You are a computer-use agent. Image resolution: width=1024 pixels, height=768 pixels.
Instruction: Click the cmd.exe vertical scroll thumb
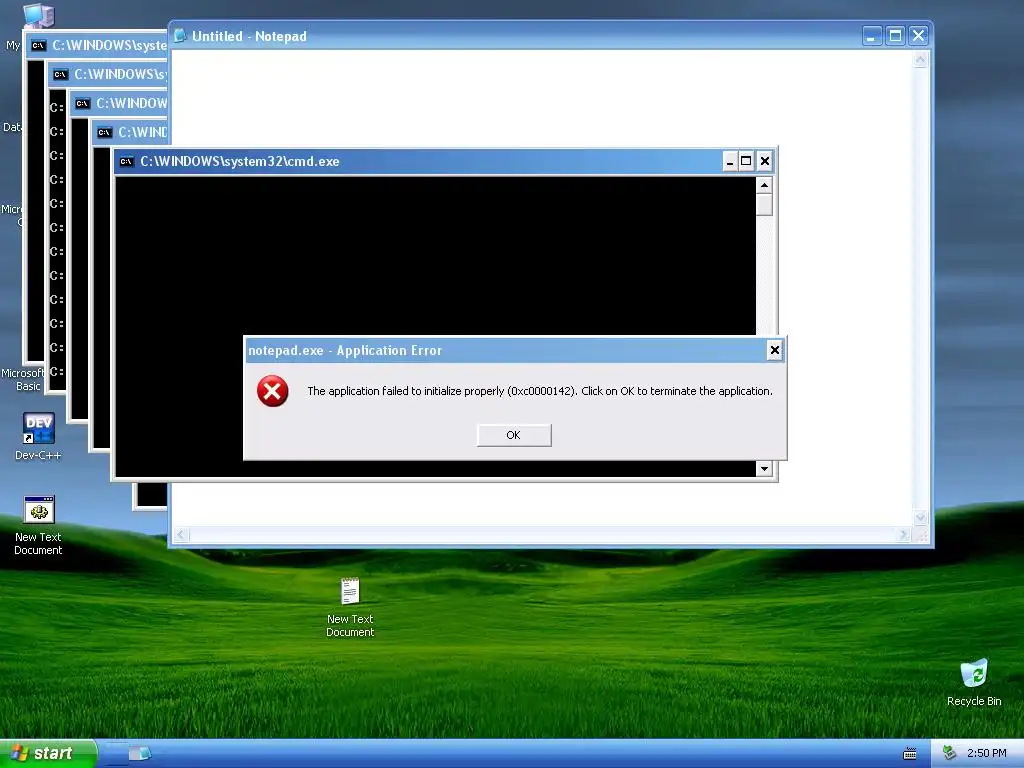(764, 204)
